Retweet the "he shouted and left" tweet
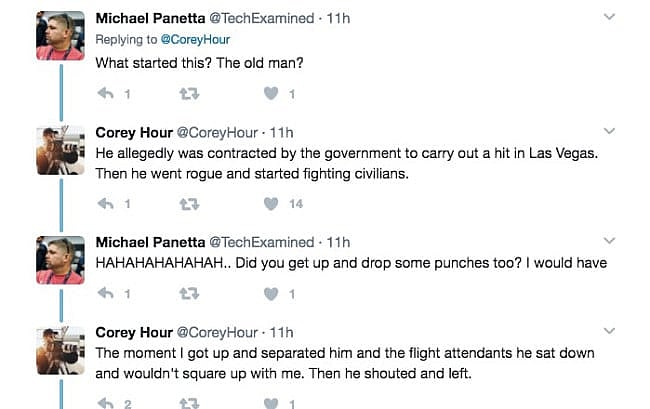The height and width of the screenshot is (409, 650). [x=187, y=402]
